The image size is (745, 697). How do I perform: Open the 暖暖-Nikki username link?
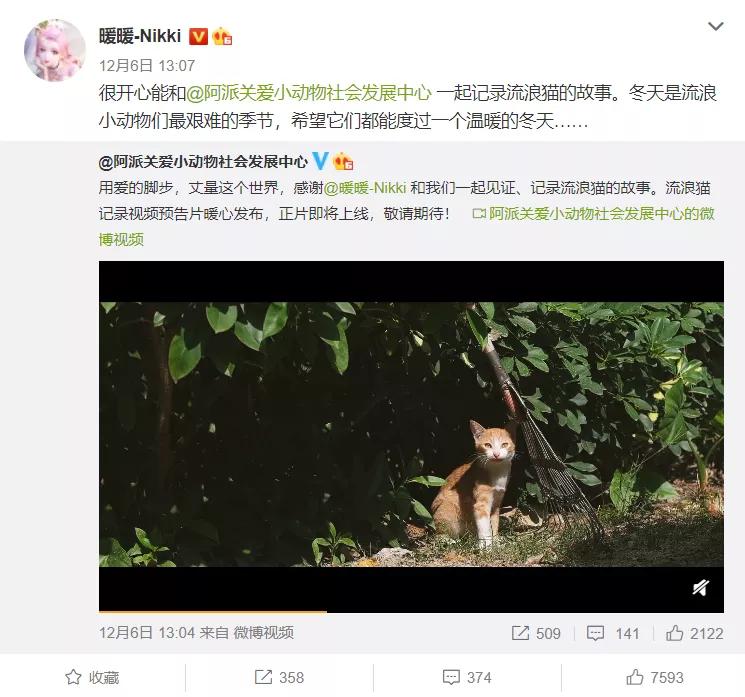point(140,36)
